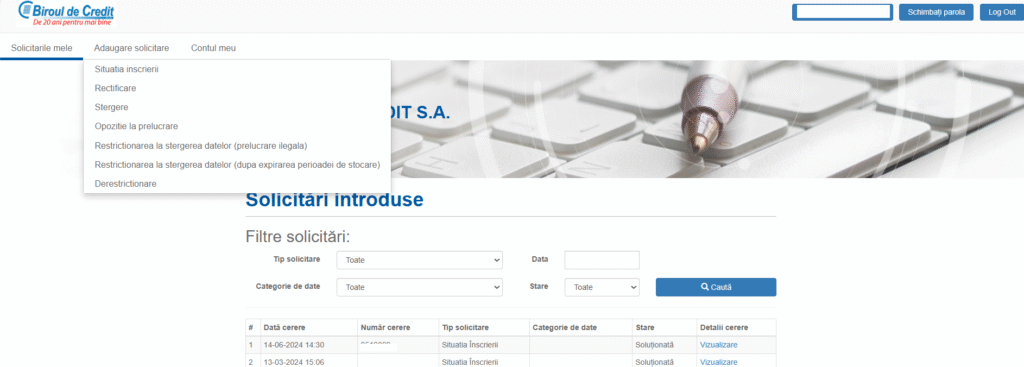The width and height of the screenshot is (1024, 367).
Task: Open Vizualizare link for 14-06-2024 request
Action: click(718, 345)
